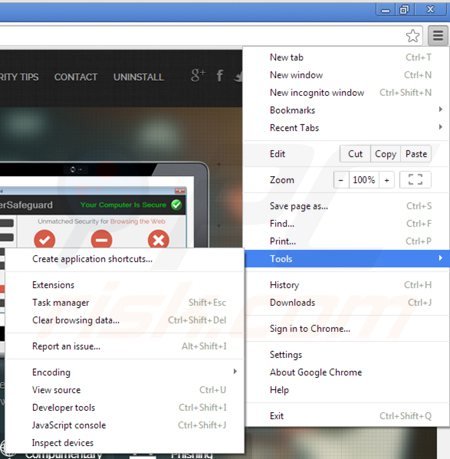This screenshot has height=459, width=450.
Task: Expand the Recent Tabs submenu arrow
Action: [440, 127]
